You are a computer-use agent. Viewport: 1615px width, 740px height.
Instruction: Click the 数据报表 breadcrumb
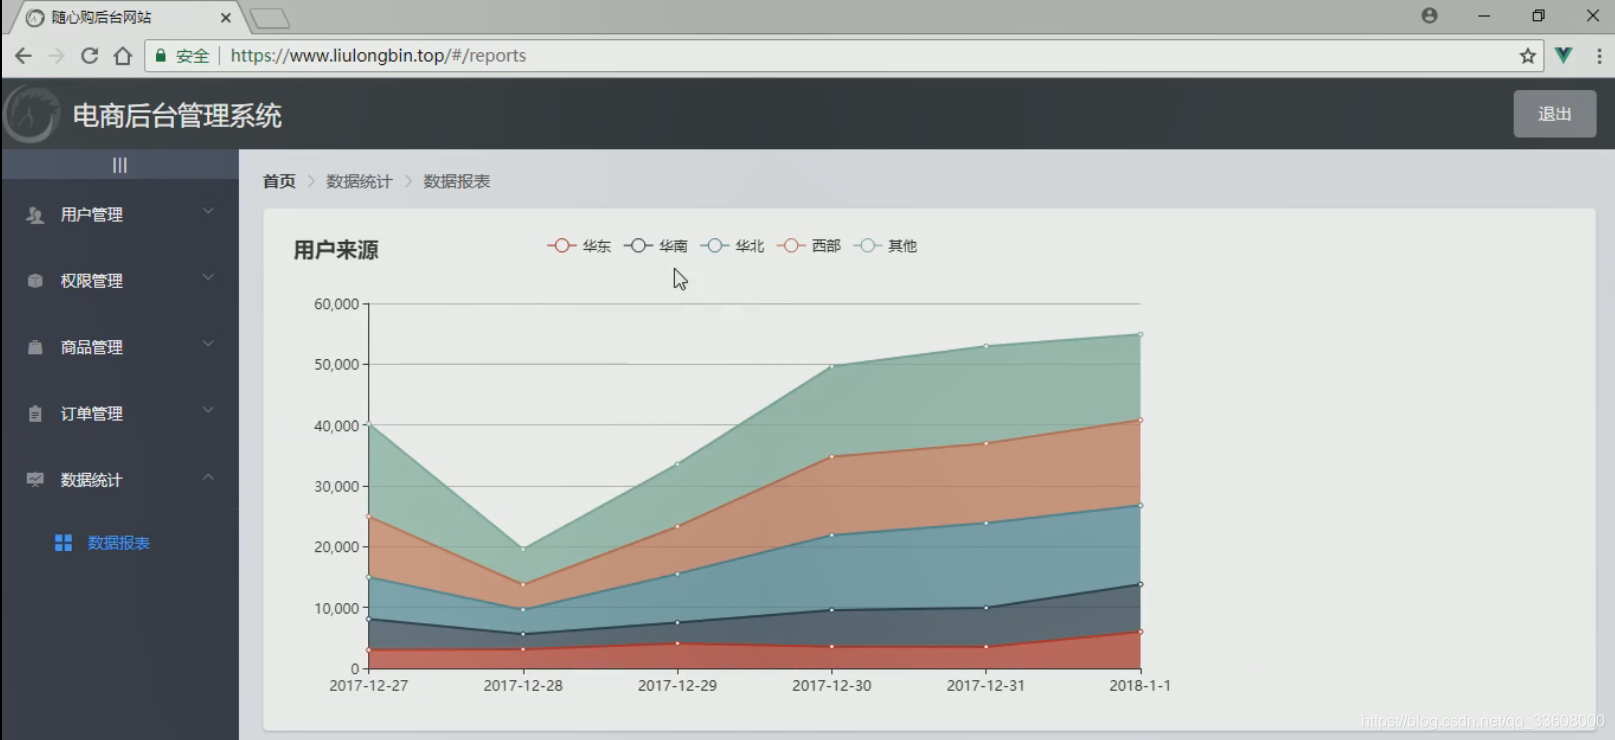coord(457,181)
